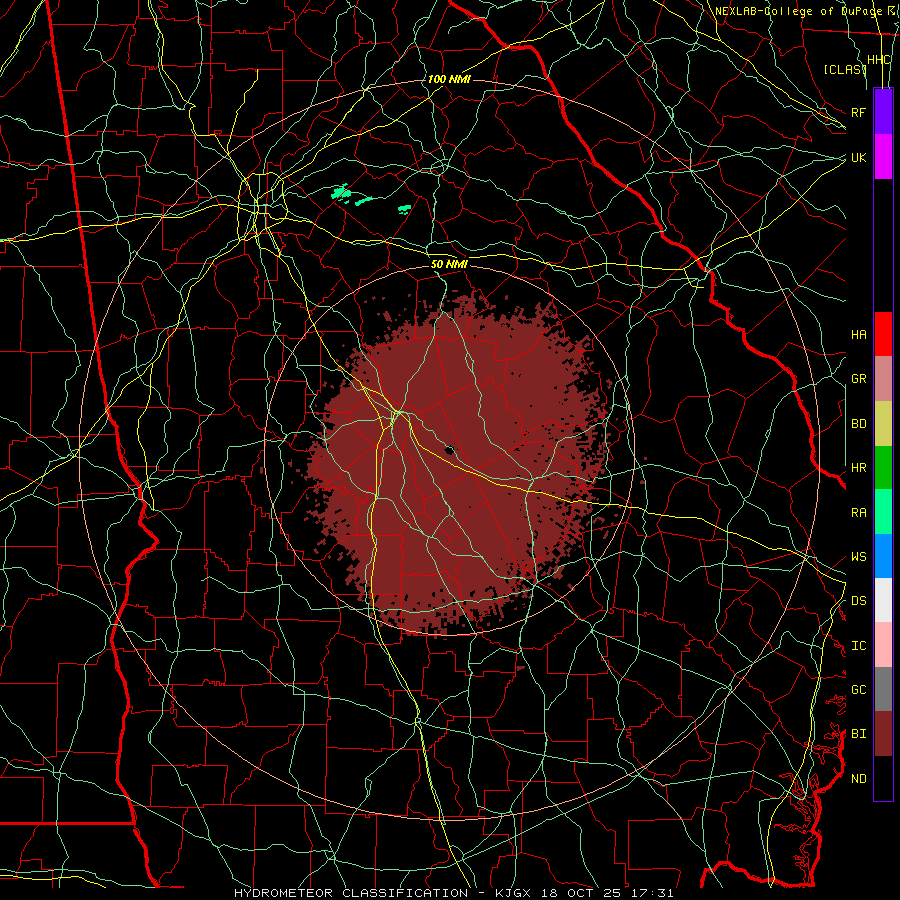Screen dimensions: 900x900
Task: Click the RF purple legend swatch
Action: tap(883, 112)
